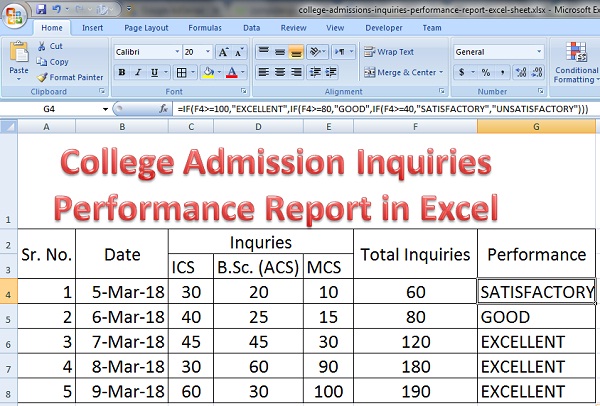Image resolution: width=600 pixels, height=406 pixels.
Task: Open the Number dialog launcher
Action: [541, 91]
